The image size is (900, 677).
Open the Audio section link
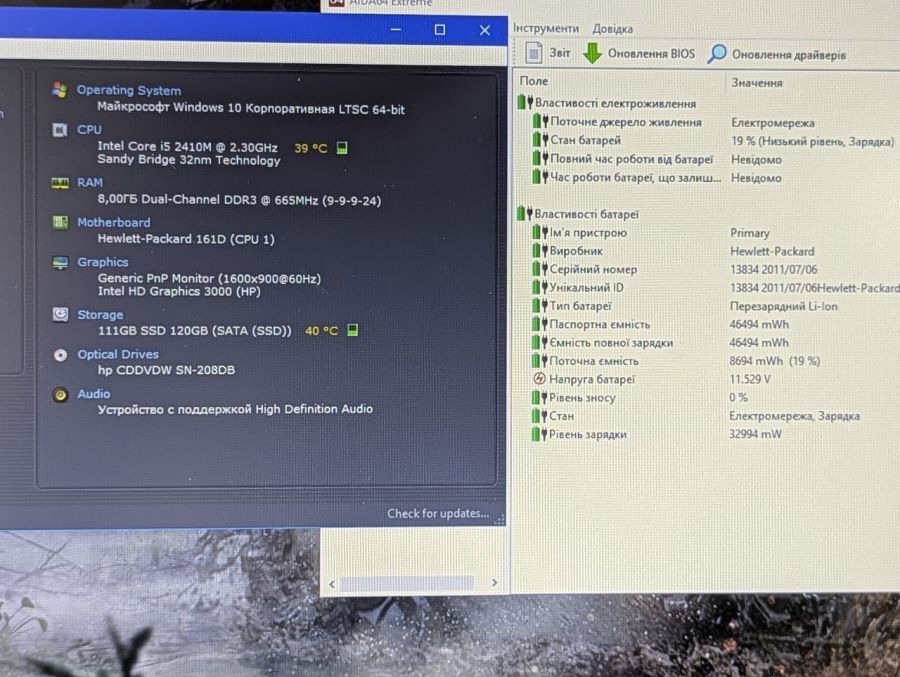tap(94, 394)
